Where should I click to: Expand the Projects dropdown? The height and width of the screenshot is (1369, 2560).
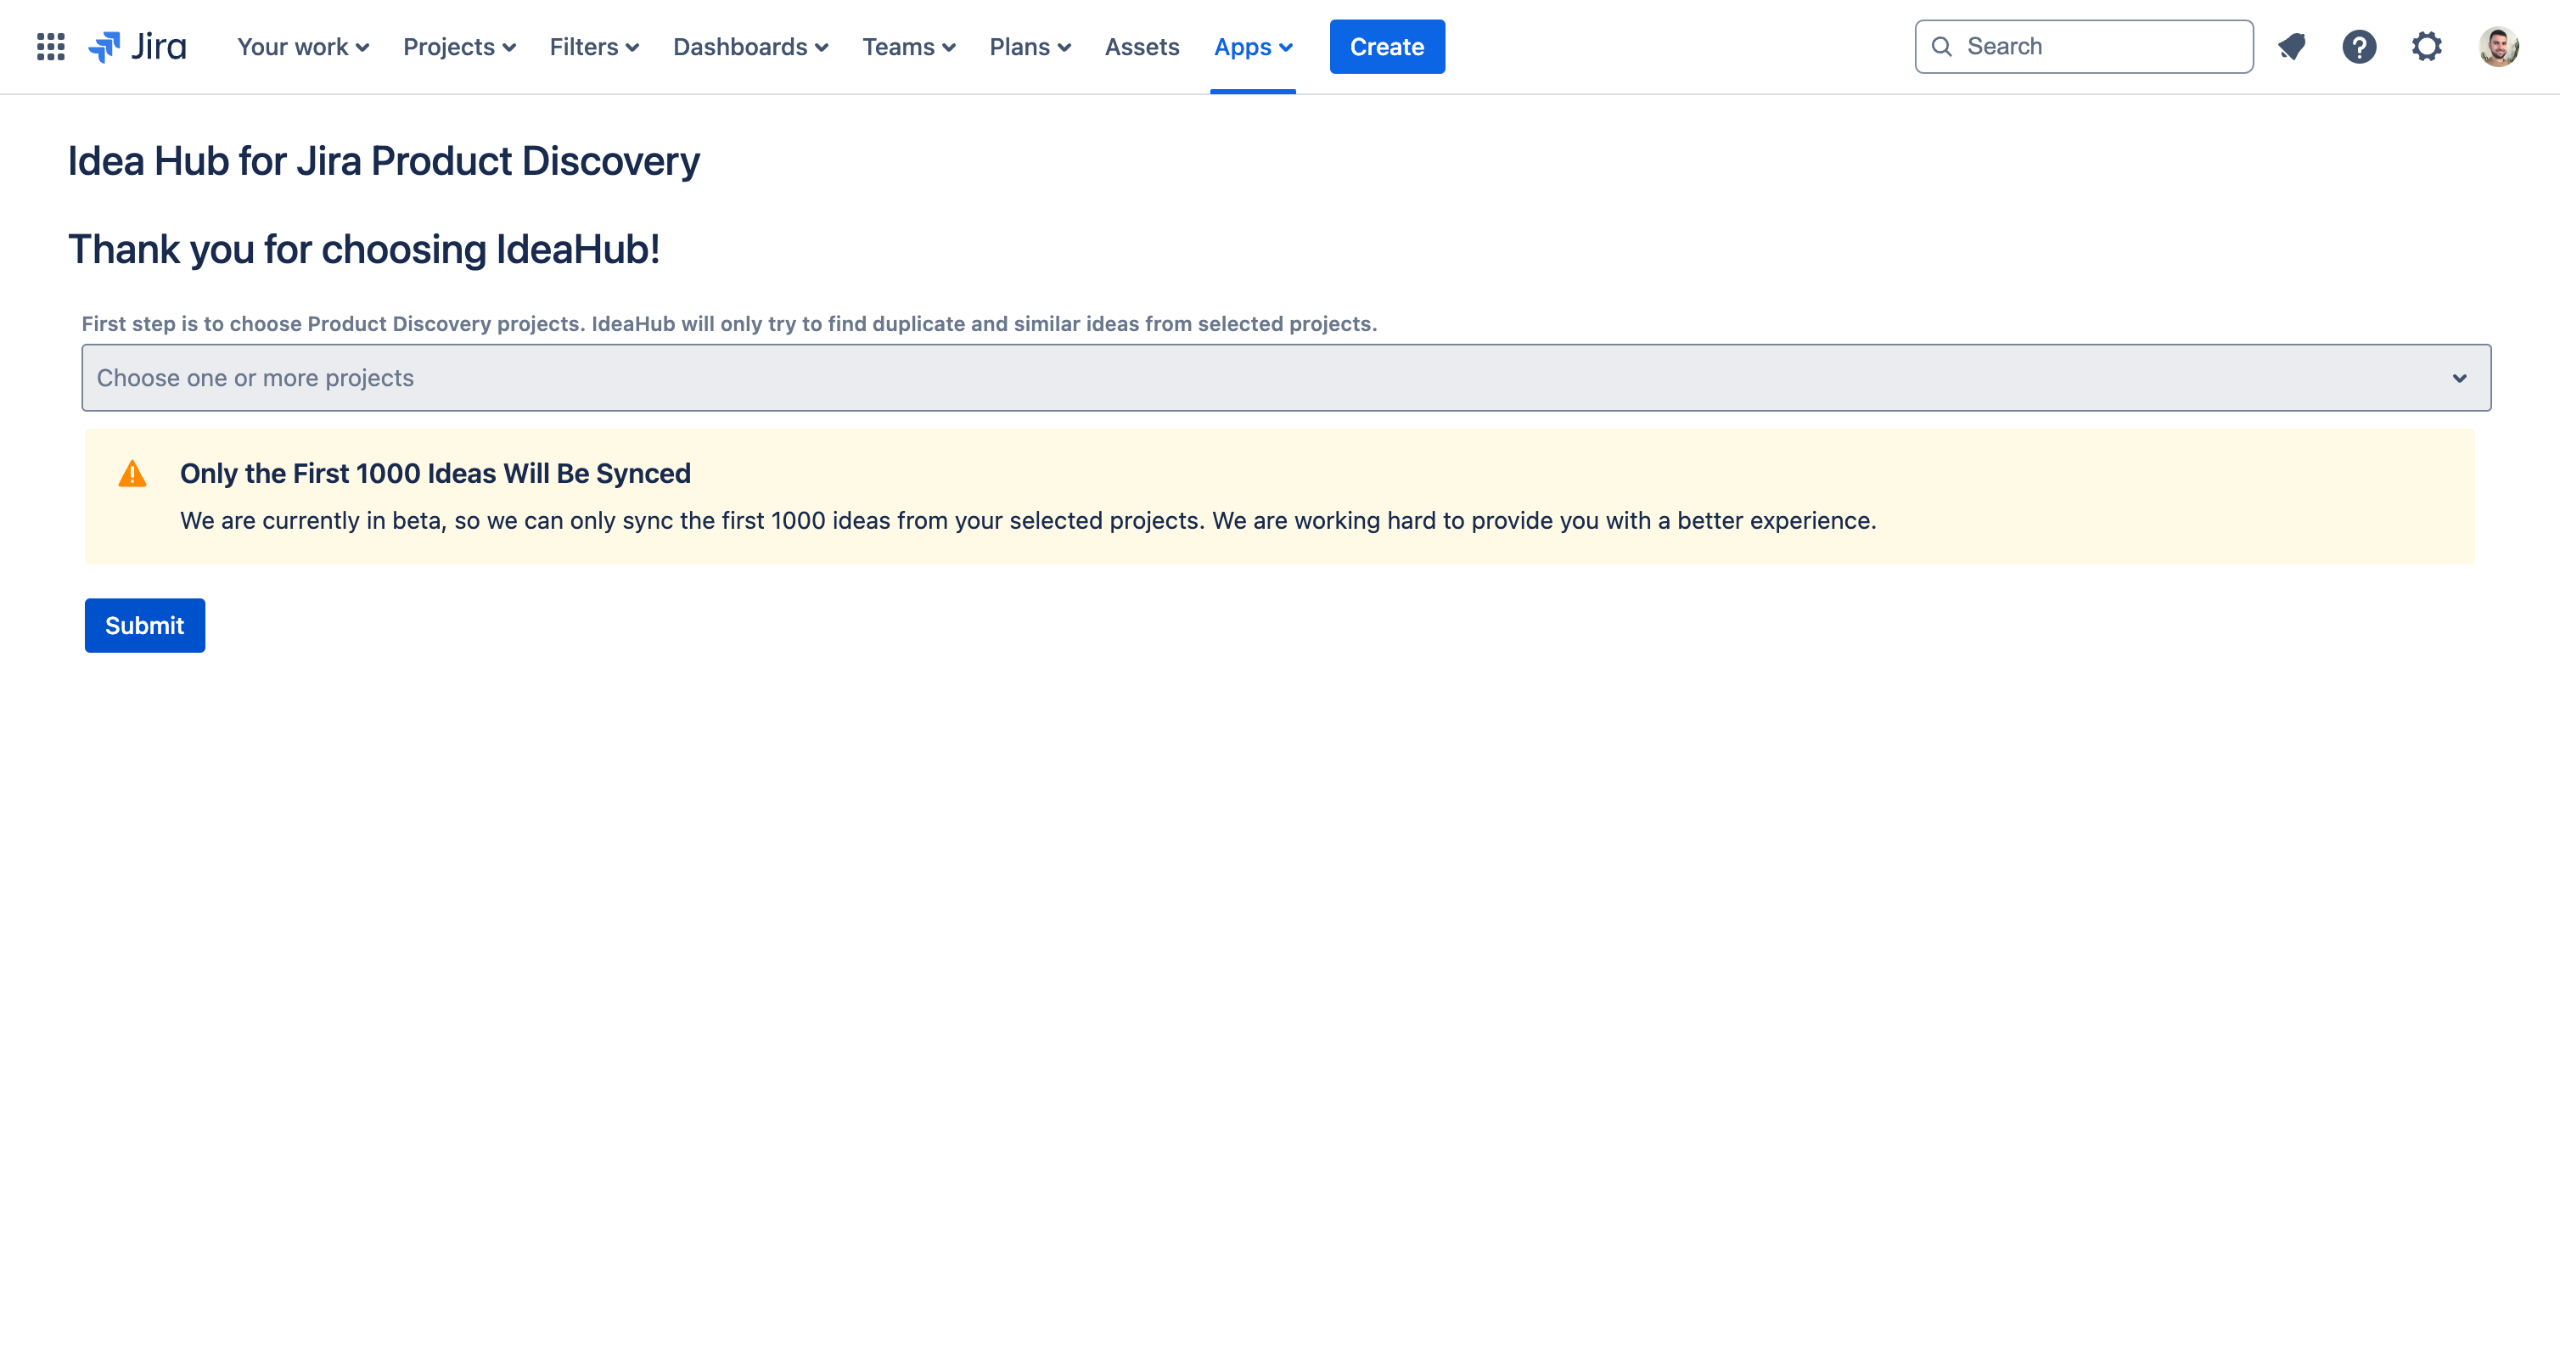click(x=459, y=47)
